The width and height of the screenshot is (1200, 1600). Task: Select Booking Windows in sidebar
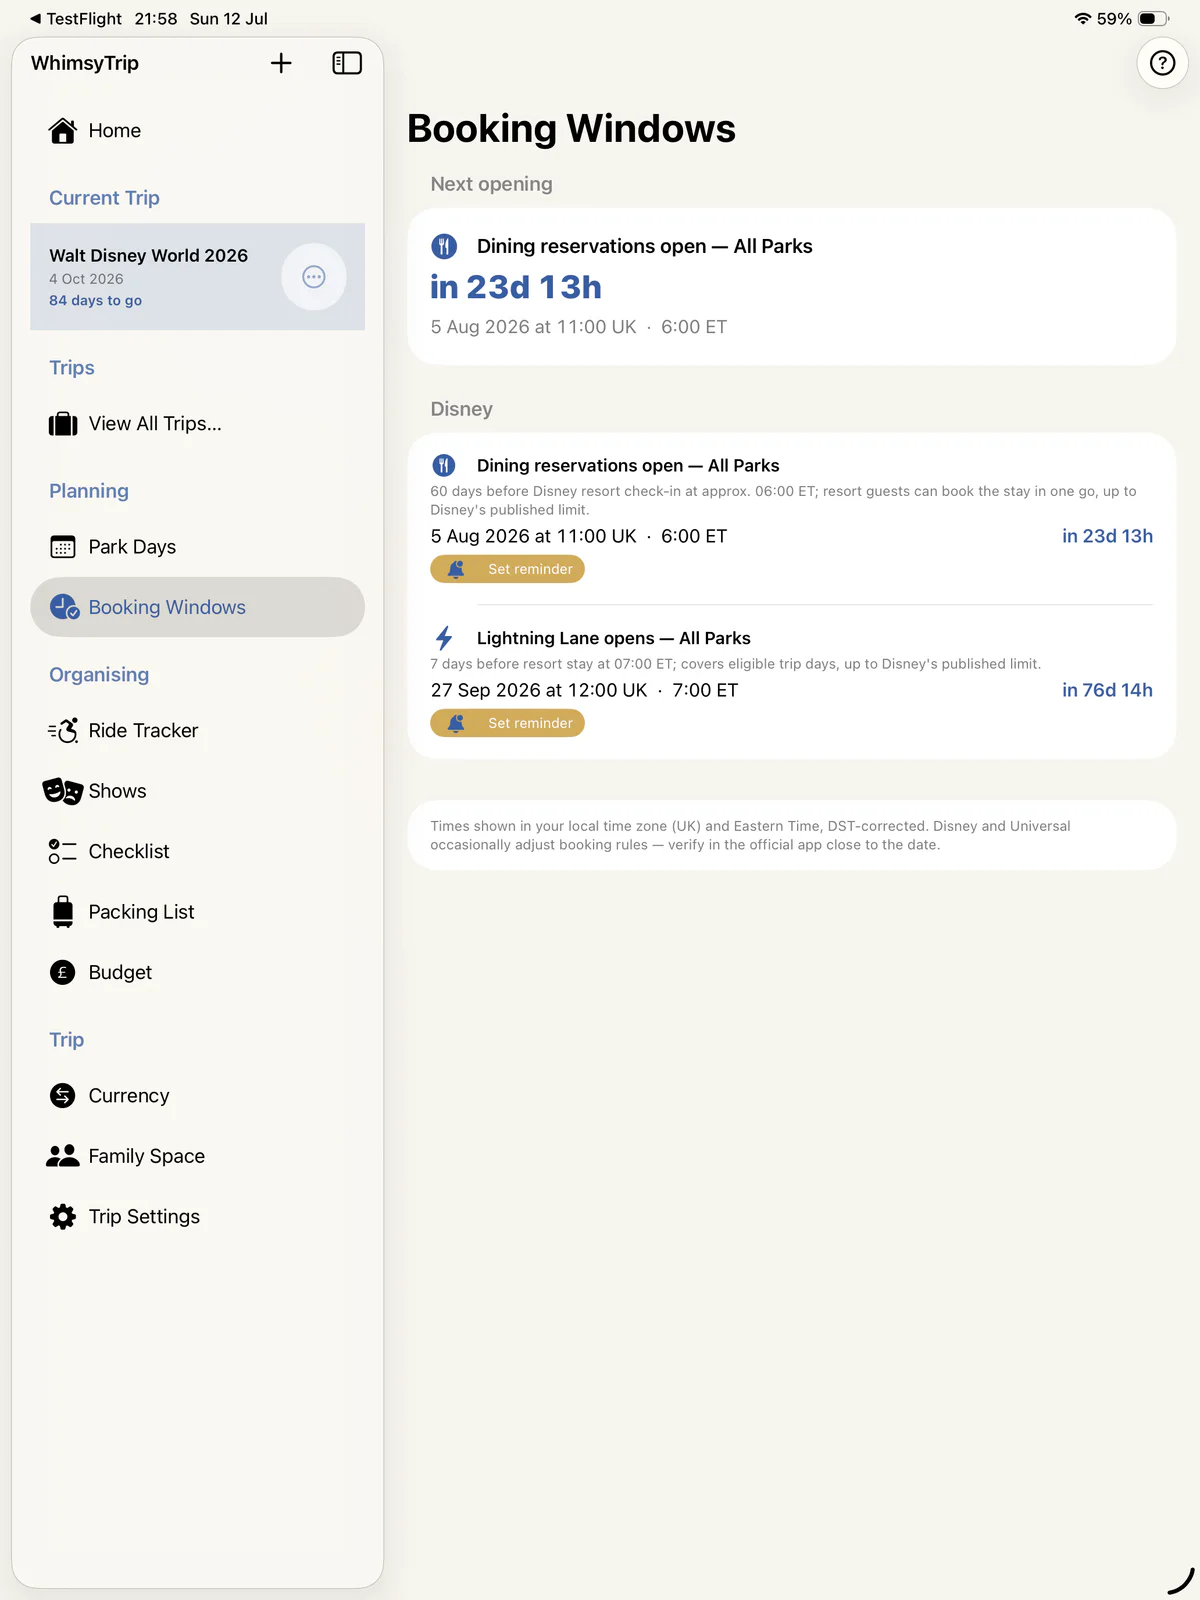coord(198,607)
